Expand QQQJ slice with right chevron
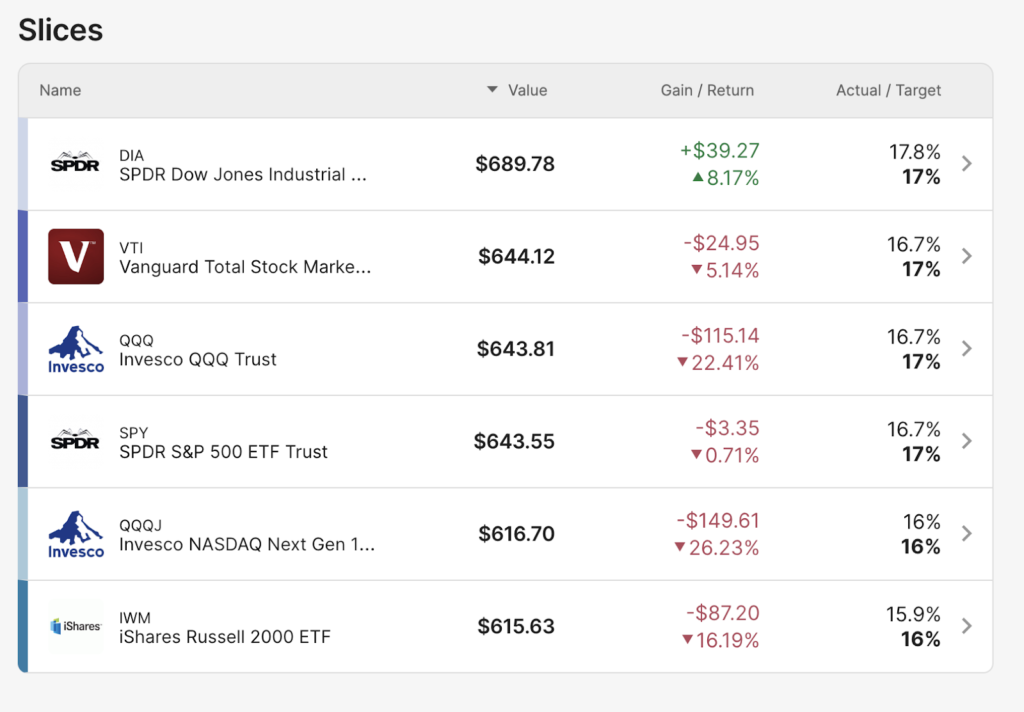This screenshot has width=1024, height=712. pos(966,534)
